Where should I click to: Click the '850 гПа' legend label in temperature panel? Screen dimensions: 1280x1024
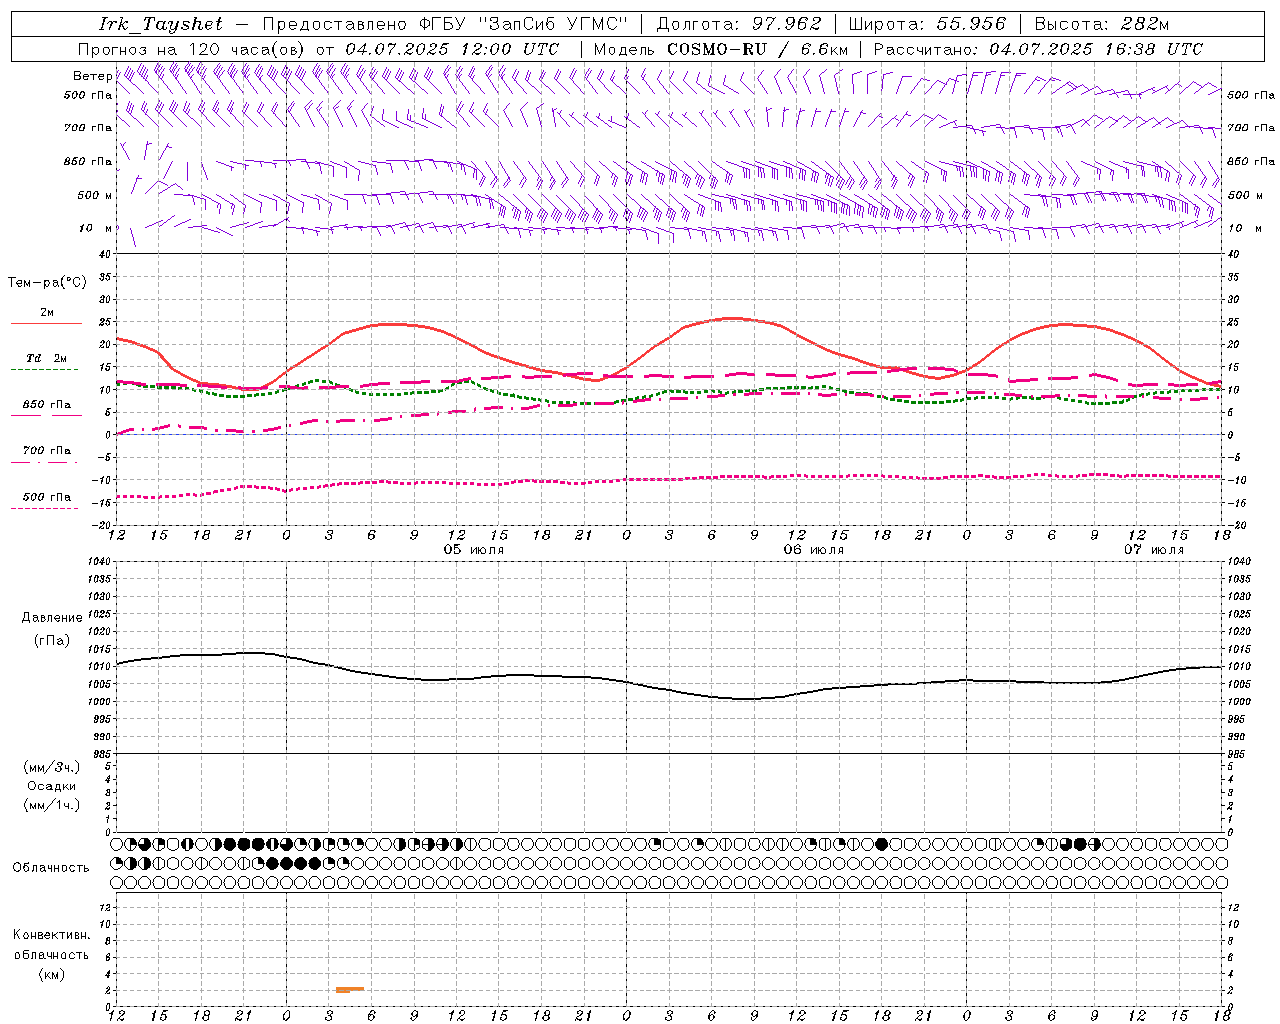click(47, 405)
